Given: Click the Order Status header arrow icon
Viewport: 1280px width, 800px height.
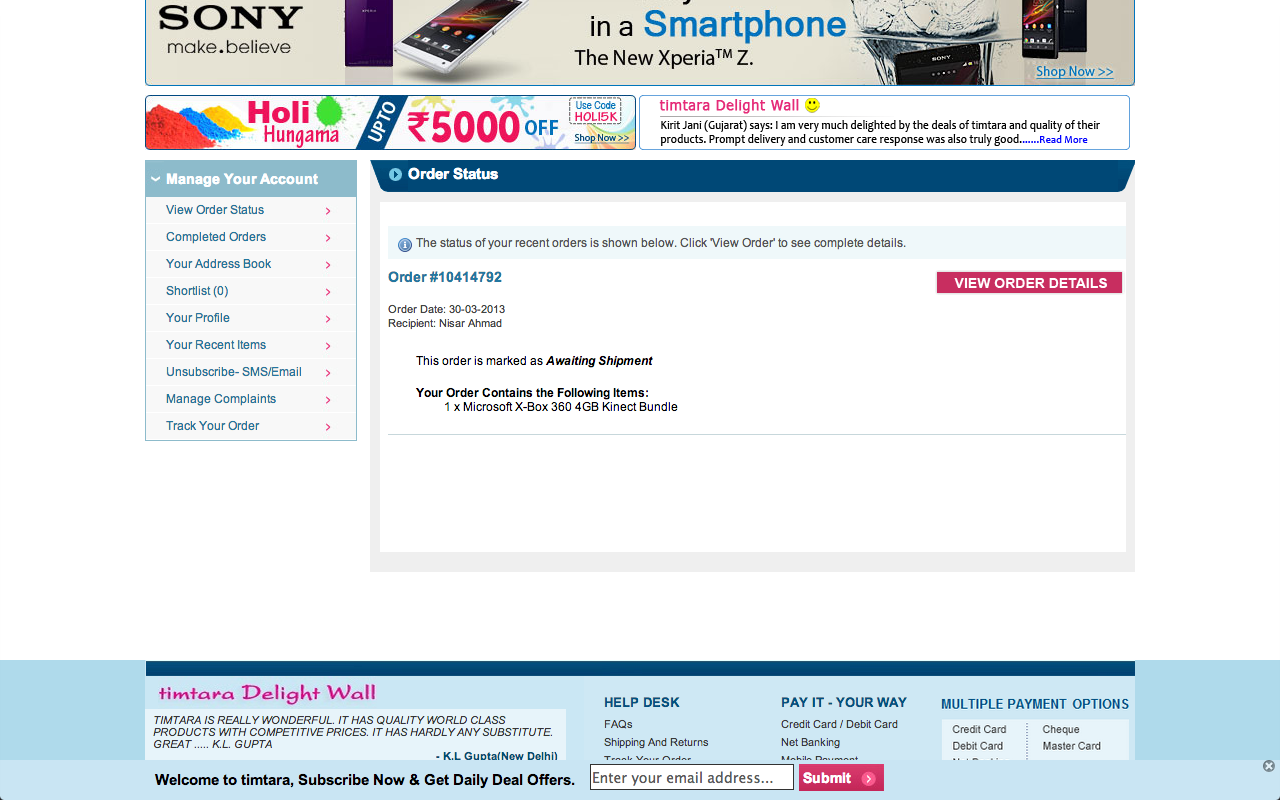Looking at the screenshot, I should (x=395, y=174).
